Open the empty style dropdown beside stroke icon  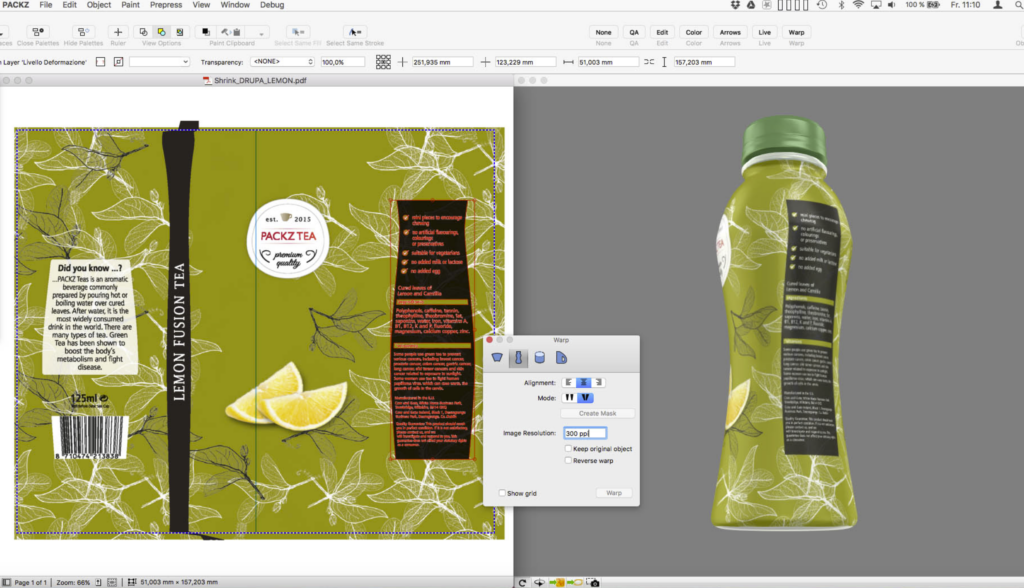tap(160, 62)
